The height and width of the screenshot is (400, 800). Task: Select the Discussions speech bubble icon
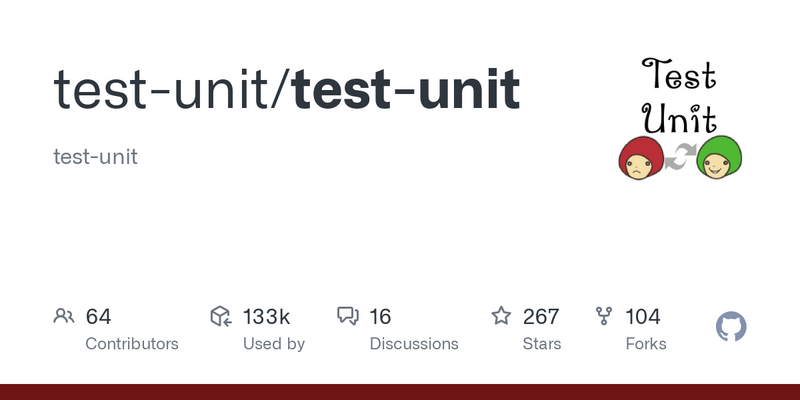point(348,316)
